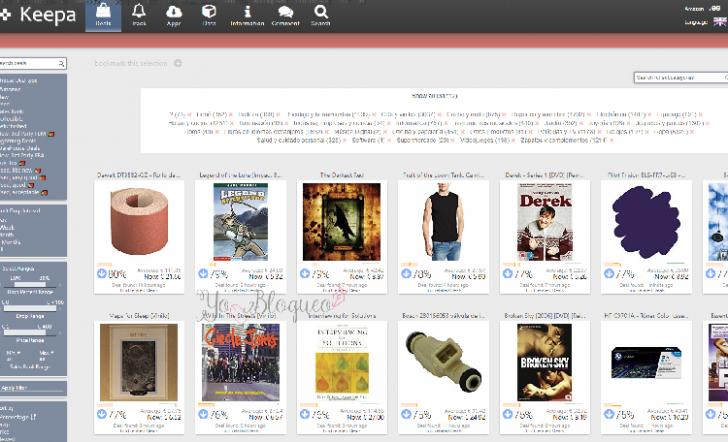
Task: Click Interviewing for Solutions book thumbnail
Action: pos(342,363)
